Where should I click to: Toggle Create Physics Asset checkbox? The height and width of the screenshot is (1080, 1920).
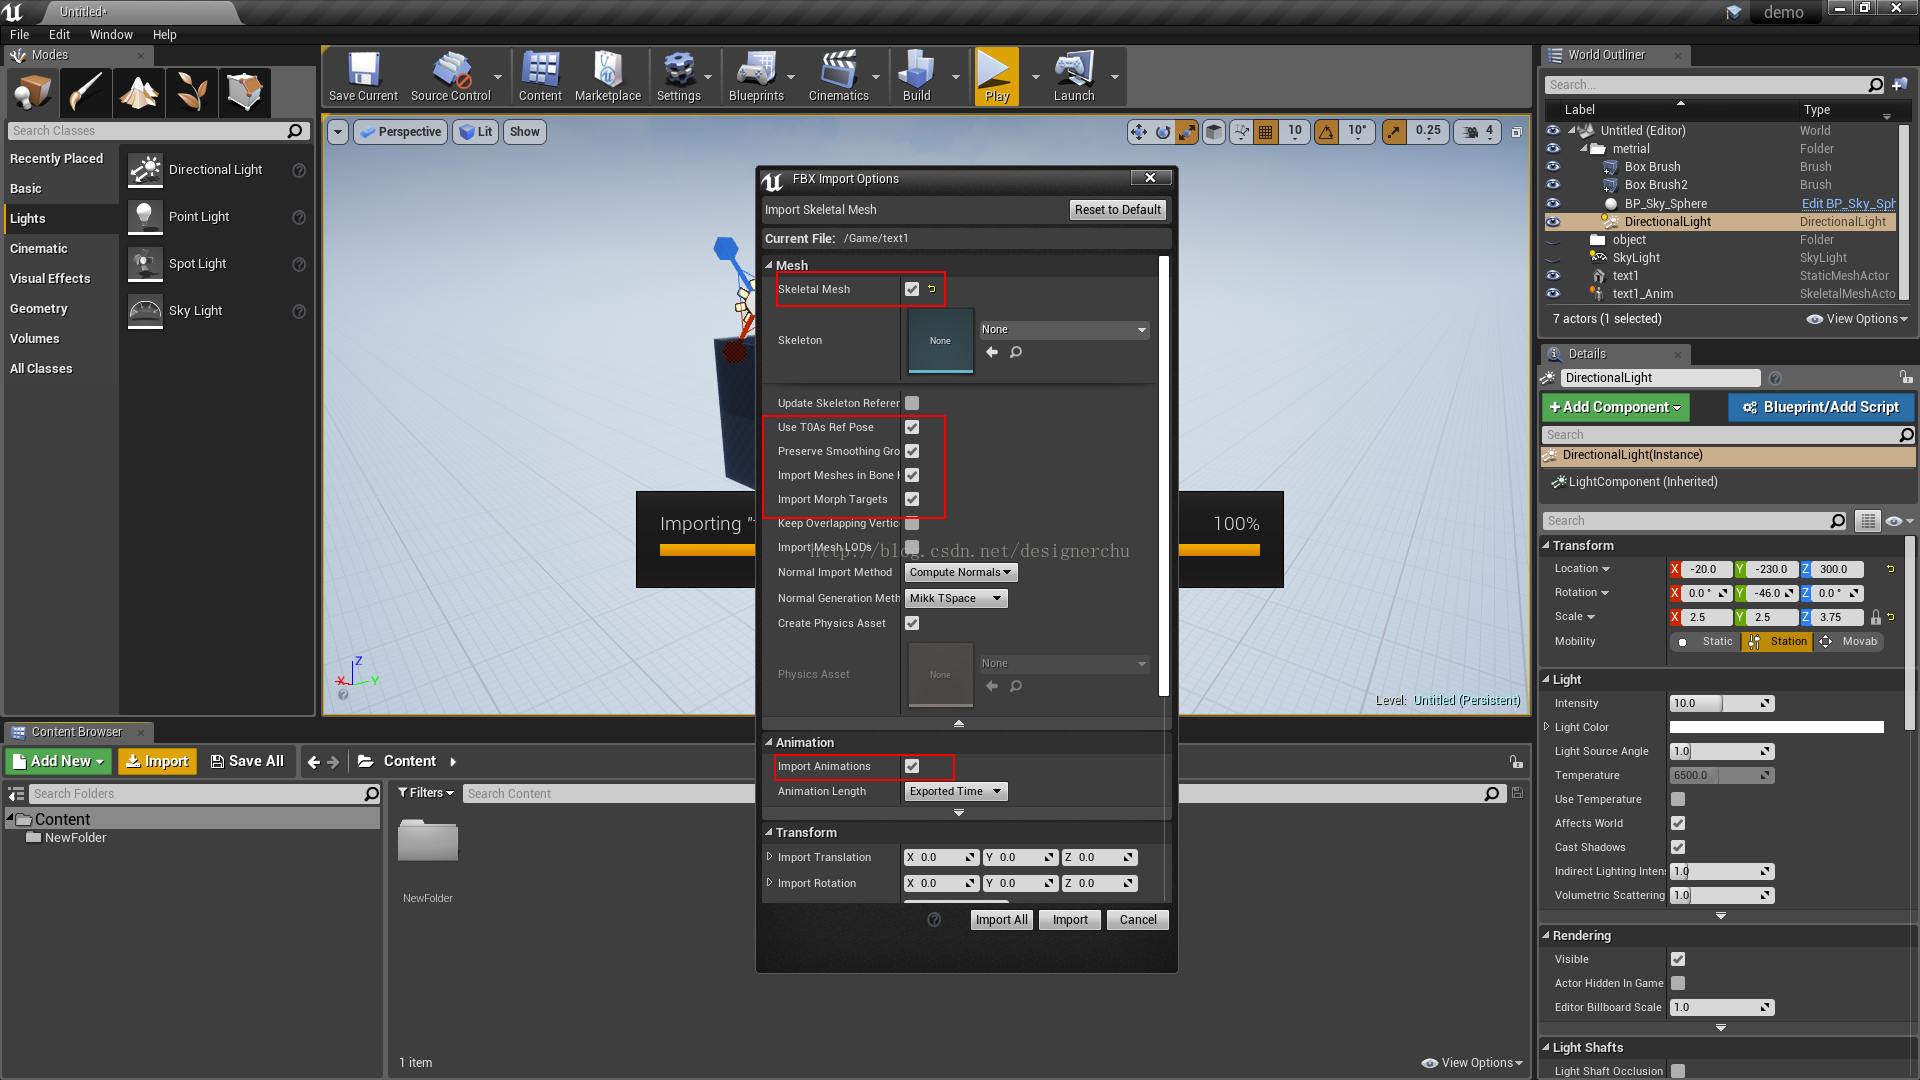[x=912, y=623]
